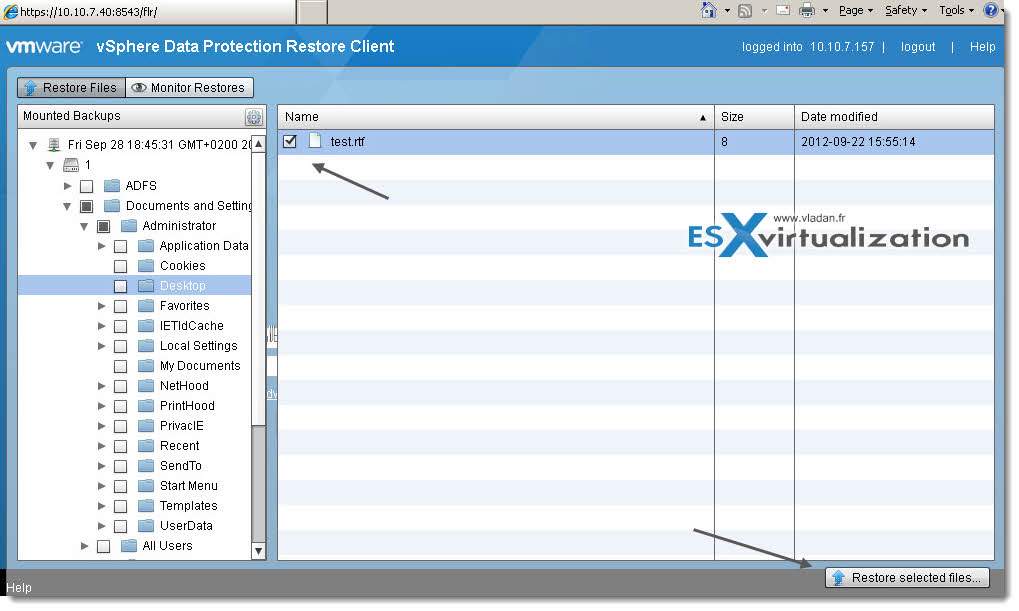
Task: Click the IE Help question mark icon
Action: [990, 10]
